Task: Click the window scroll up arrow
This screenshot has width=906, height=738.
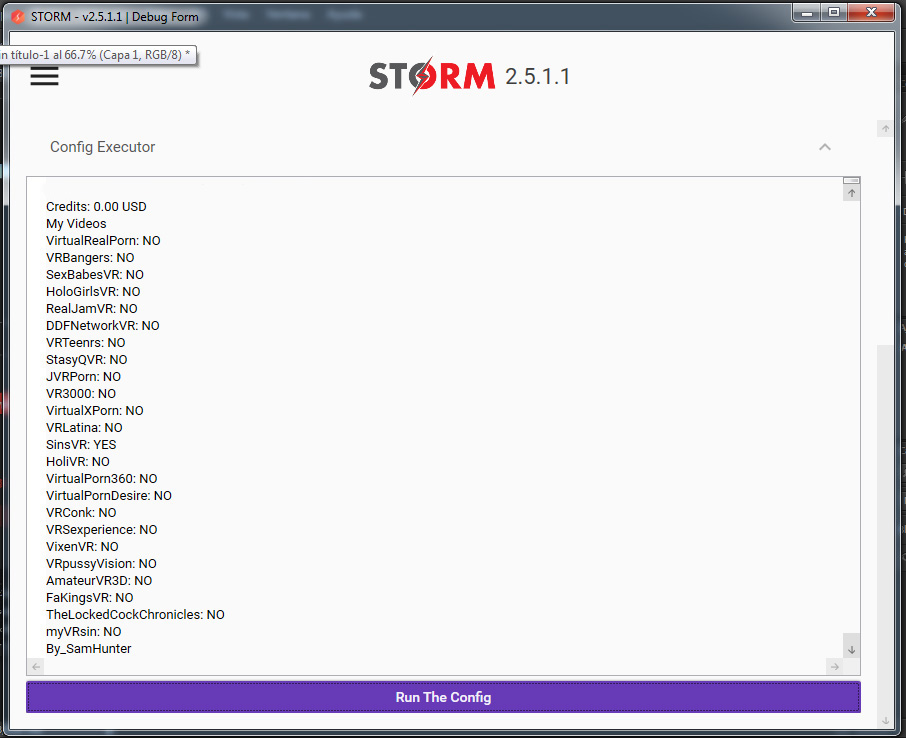Action: 885,128
